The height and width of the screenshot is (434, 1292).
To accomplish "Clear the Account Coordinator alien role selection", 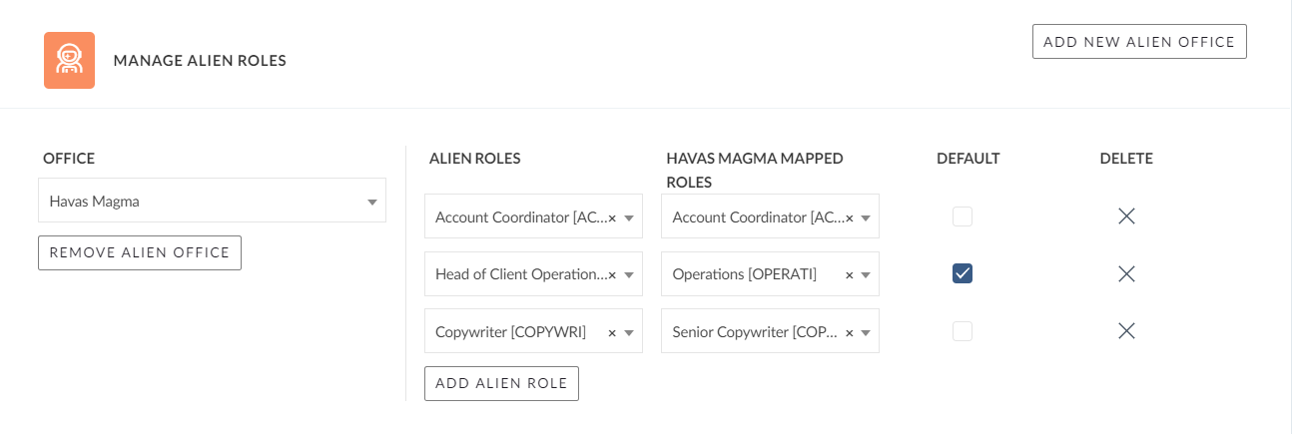I will click(612, 218).
